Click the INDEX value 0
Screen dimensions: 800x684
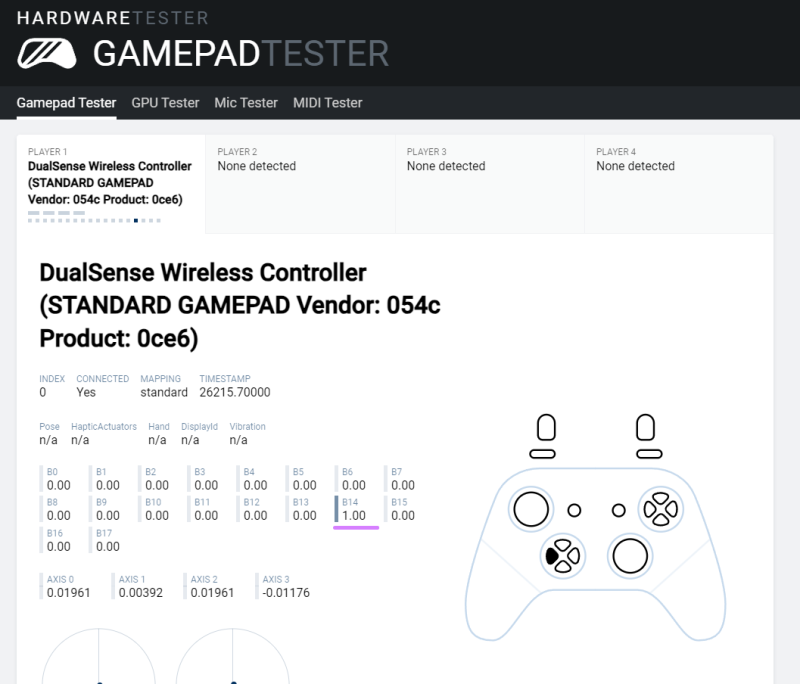point(43,392)
